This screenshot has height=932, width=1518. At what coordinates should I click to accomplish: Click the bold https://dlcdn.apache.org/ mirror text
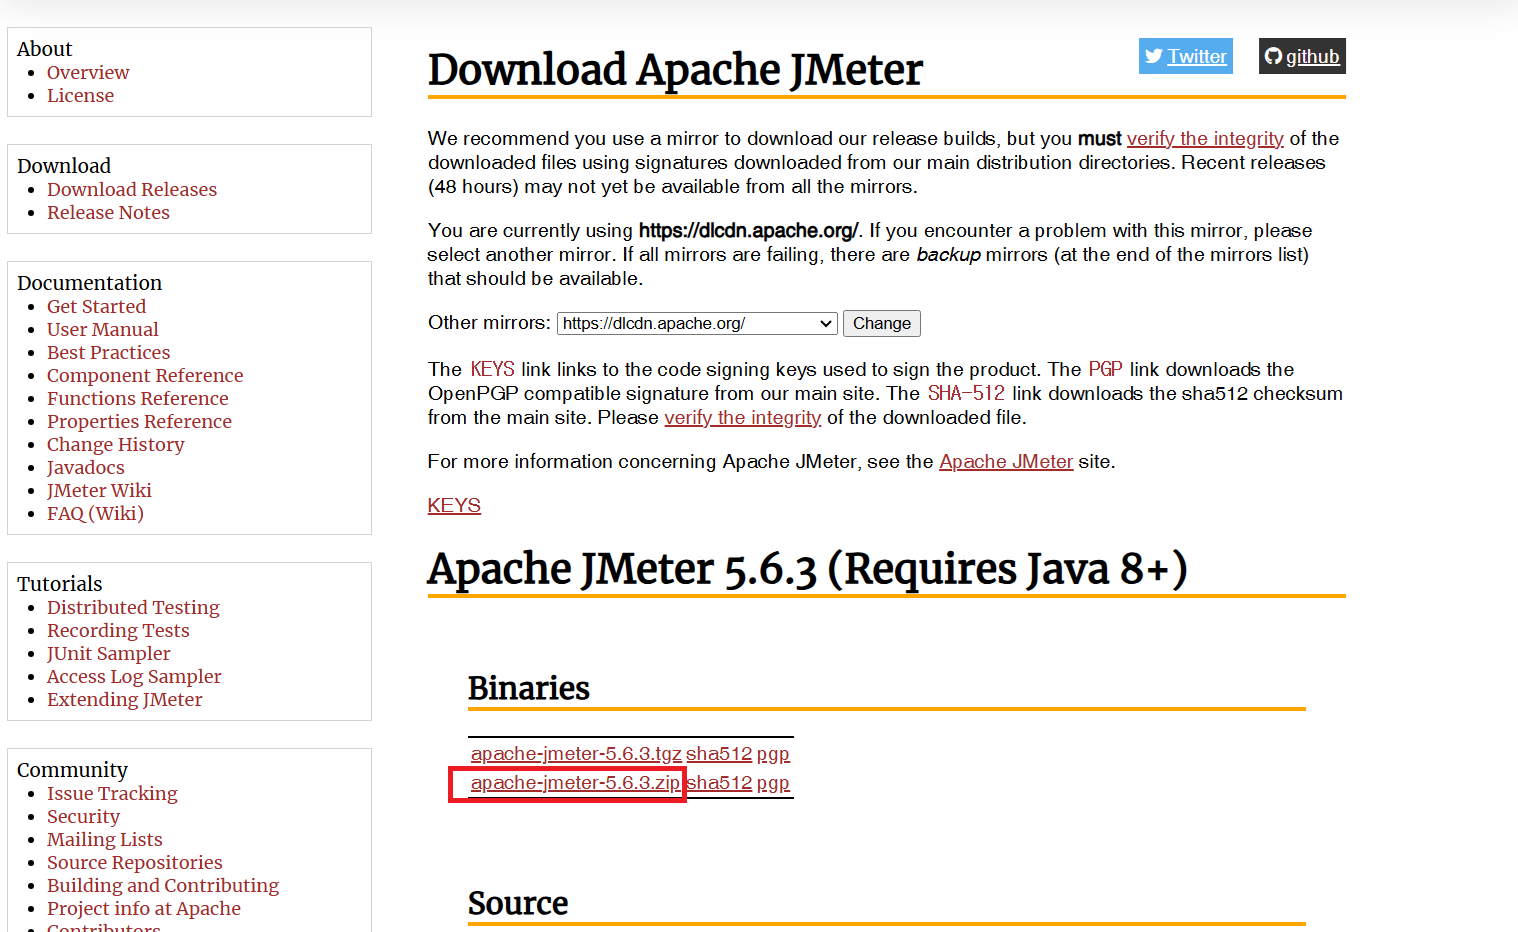click(748, 230)
